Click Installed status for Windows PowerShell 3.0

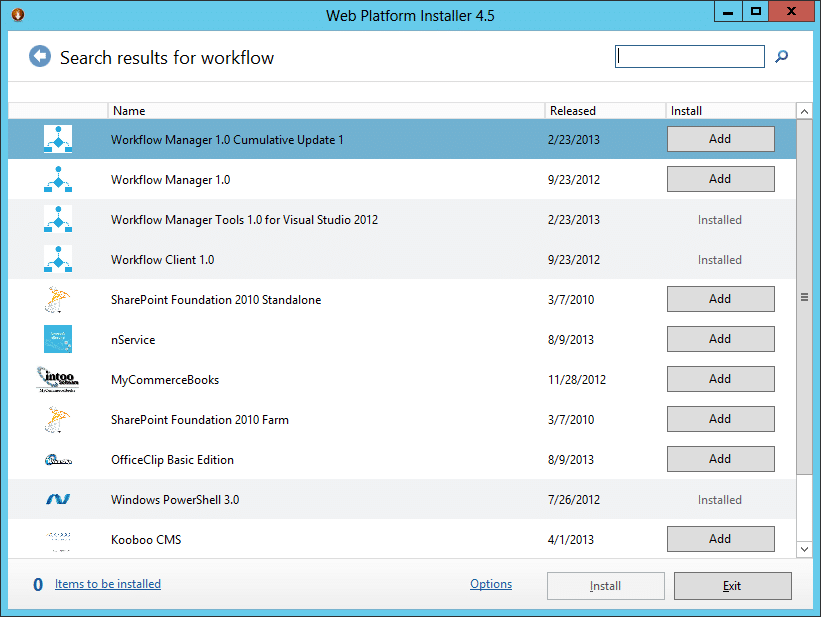pos(720,500)
